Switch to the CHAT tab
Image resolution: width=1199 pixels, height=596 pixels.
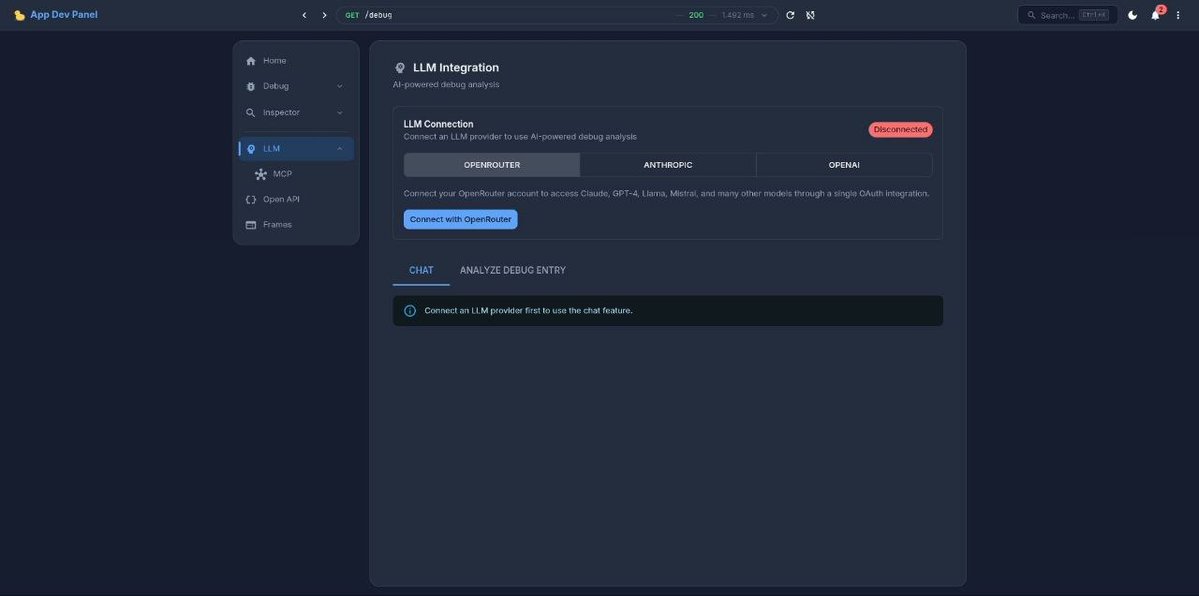pyautogui.click(x=421, y=270)
